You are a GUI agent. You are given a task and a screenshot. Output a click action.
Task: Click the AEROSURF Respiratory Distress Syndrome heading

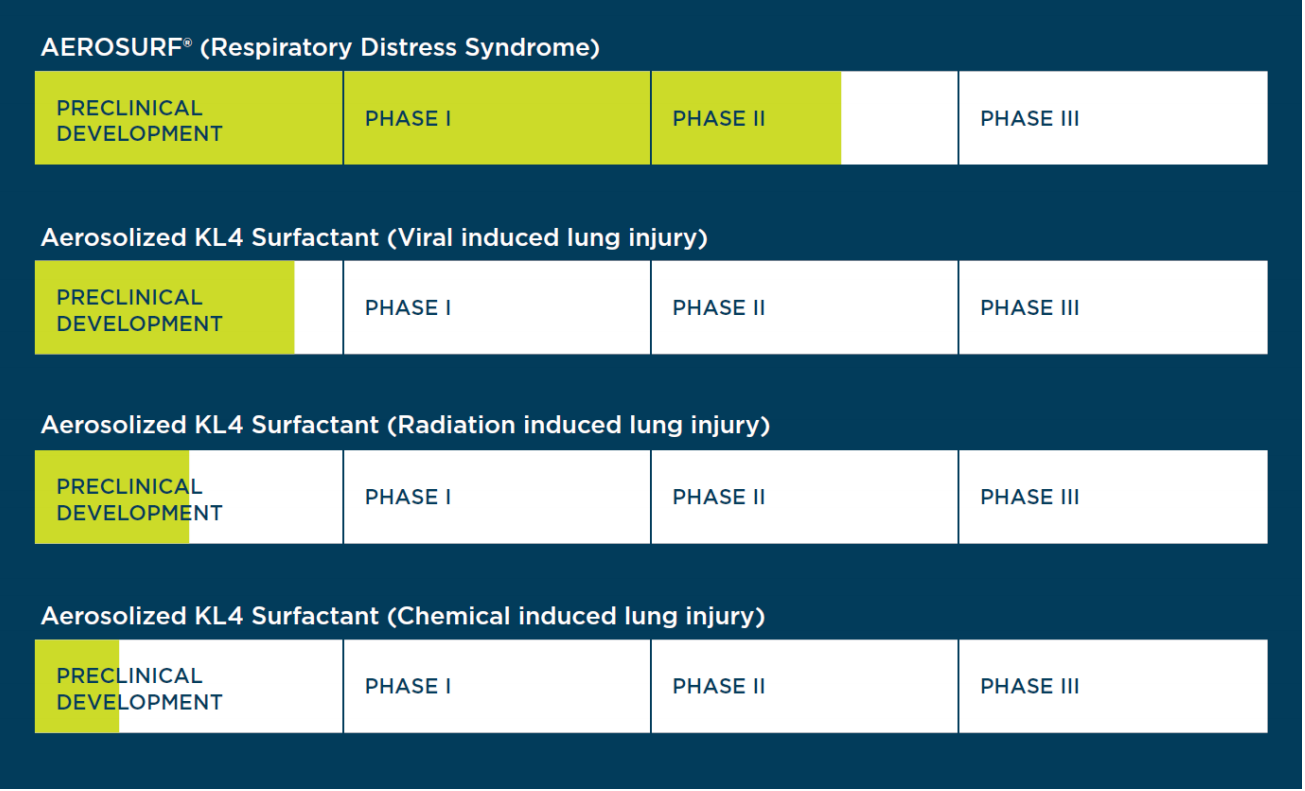point(320,47)
